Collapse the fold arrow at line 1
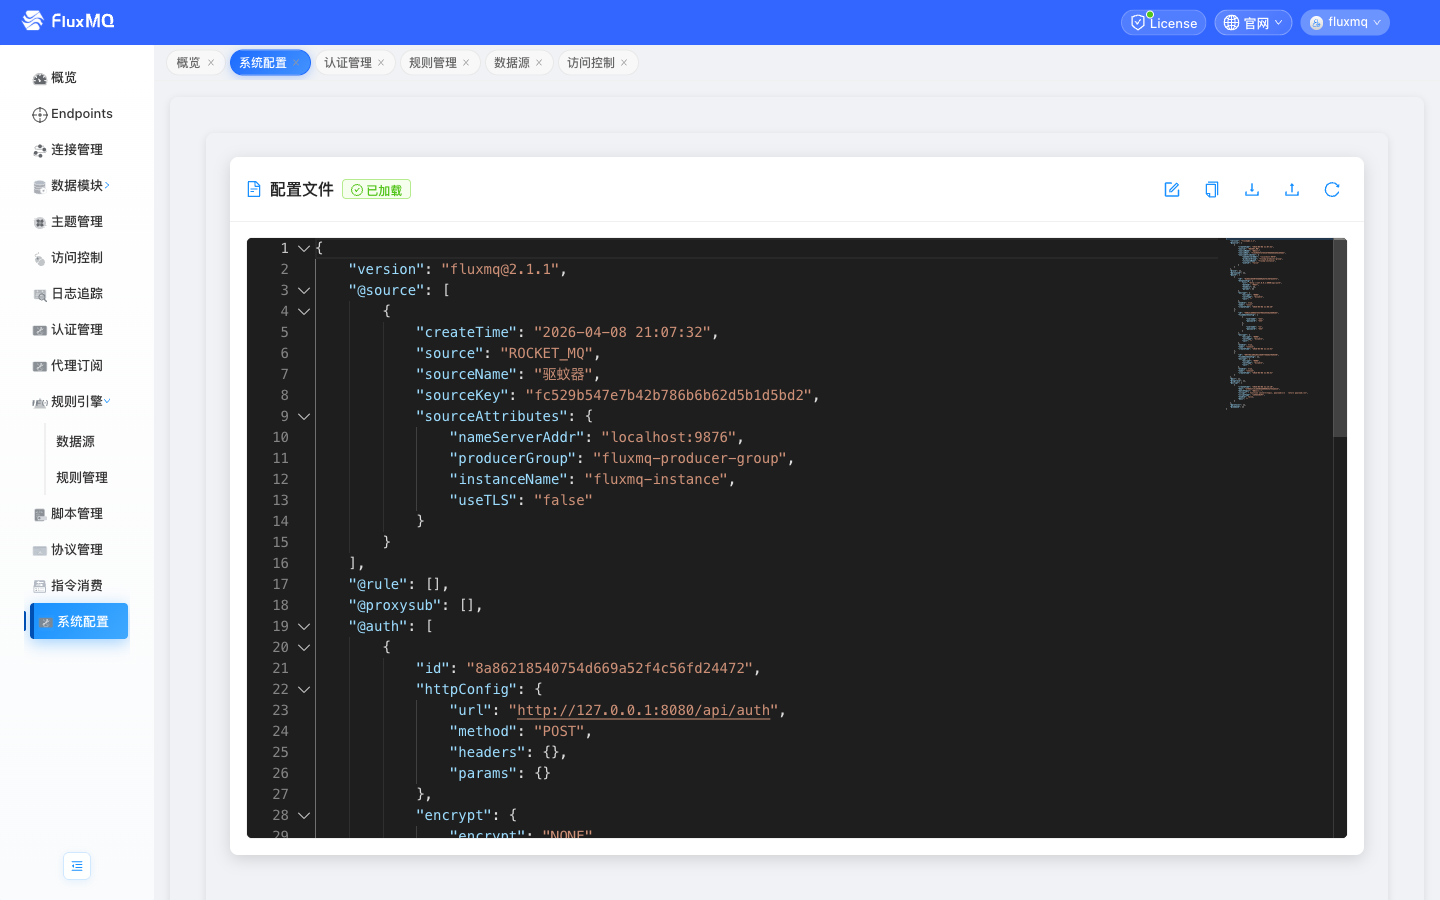This screenshot has width=1440, height=900. pos(304,248)
